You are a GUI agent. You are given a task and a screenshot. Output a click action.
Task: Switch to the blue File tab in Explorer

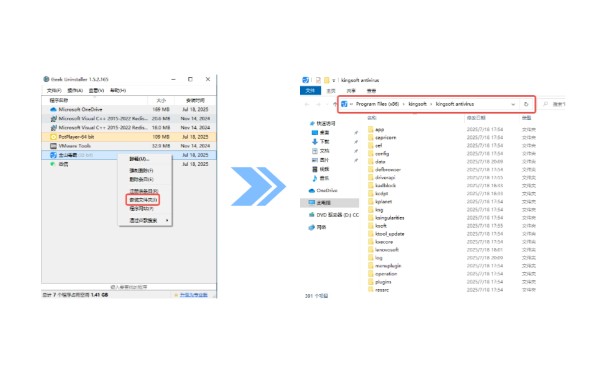tap(310, 91)
